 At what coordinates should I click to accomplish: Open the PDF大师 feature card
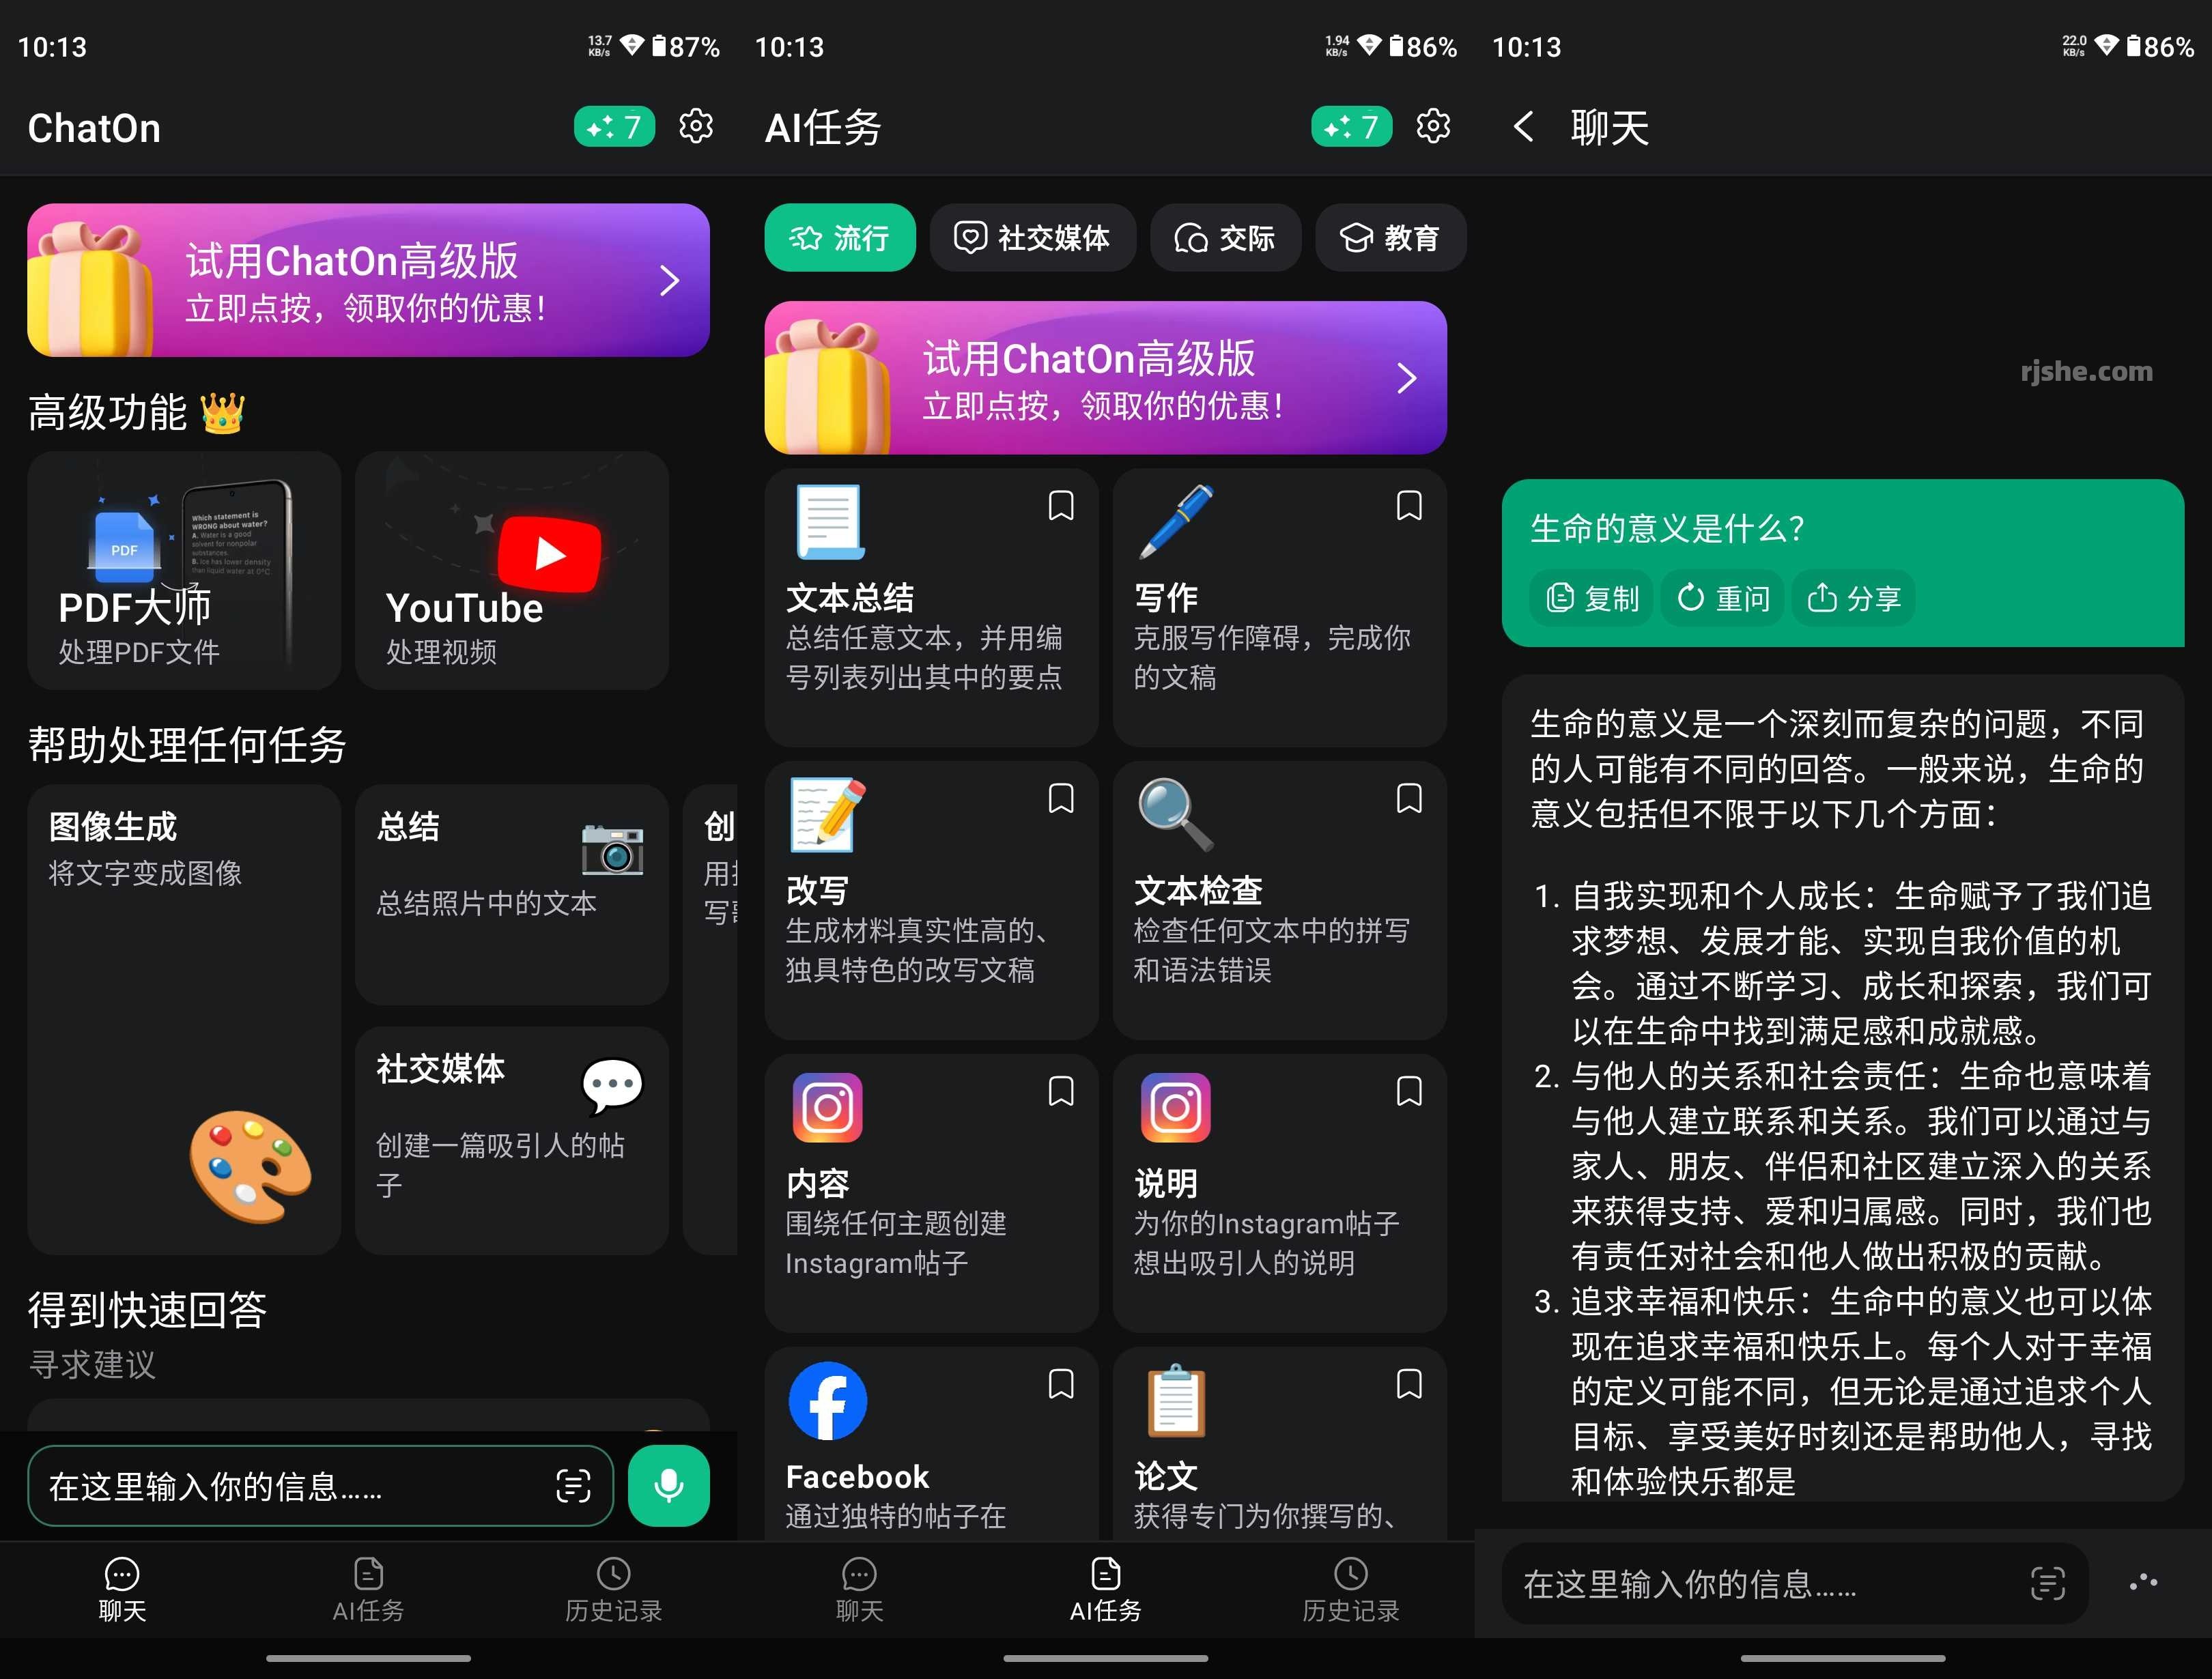pyautogui.click(x=184, y=570)
